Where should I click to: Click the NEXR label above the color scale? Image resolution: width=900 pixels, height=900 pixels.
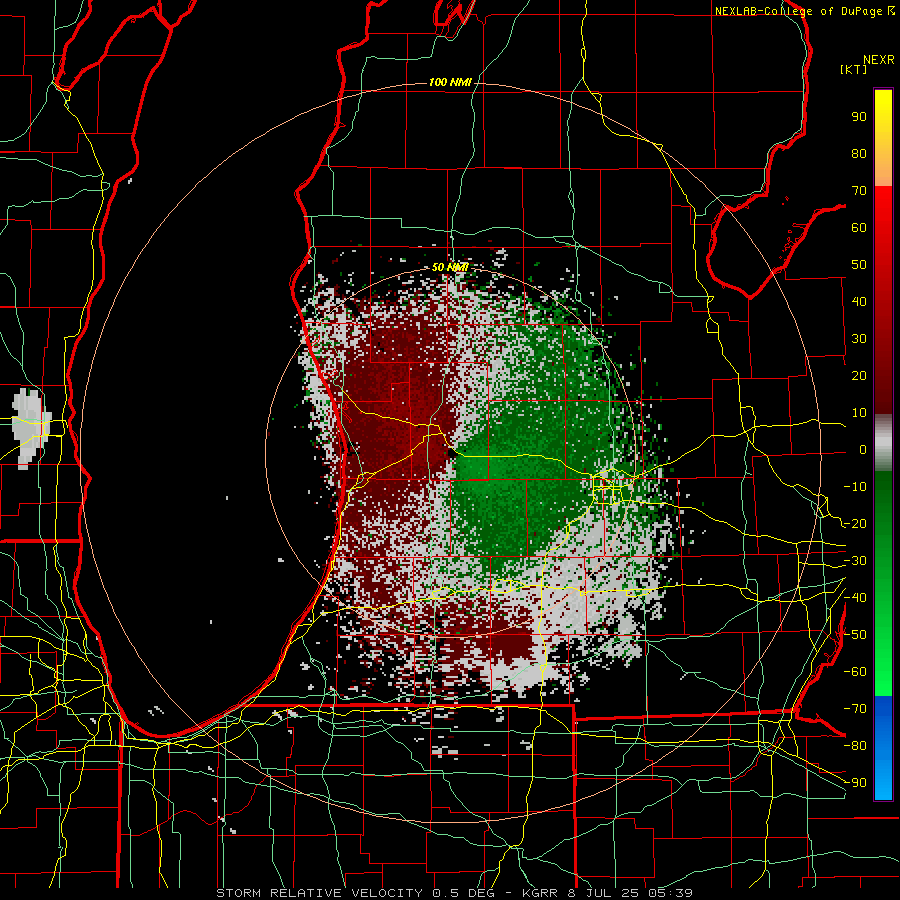pyautogui.click(x=878, y=60)
